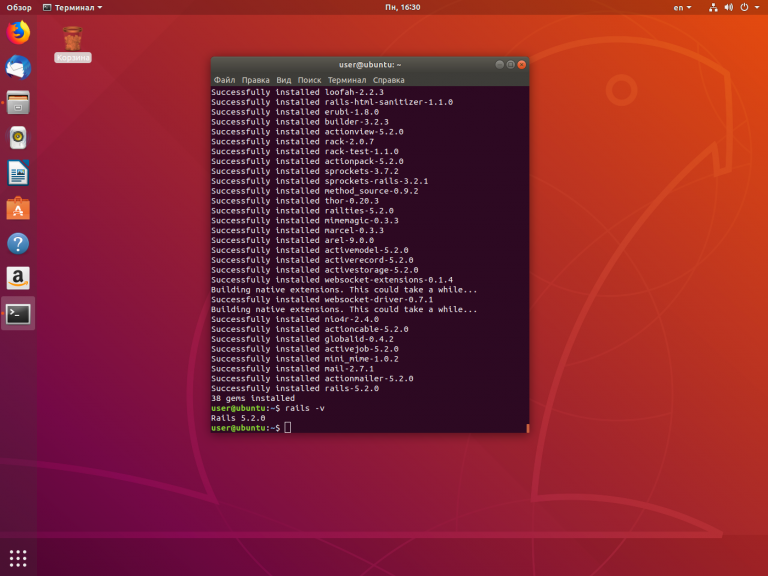Open the Поиск menu
The width and height of the screenshot is (768, 576).
[x=310, y=80]
